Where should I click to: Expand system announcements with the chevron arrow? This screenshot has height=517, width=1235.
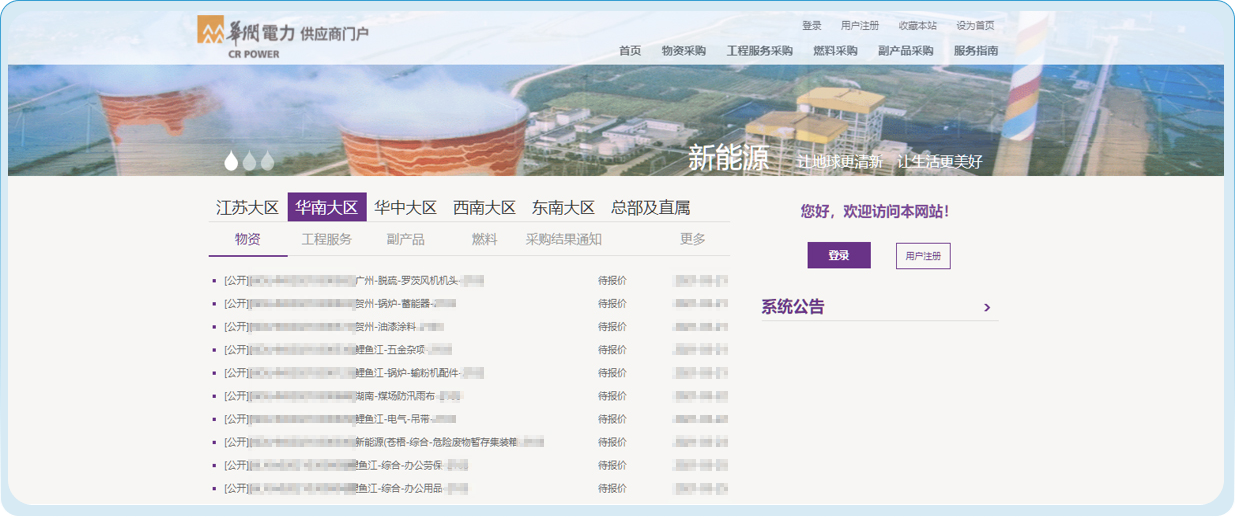coord(987,308)
